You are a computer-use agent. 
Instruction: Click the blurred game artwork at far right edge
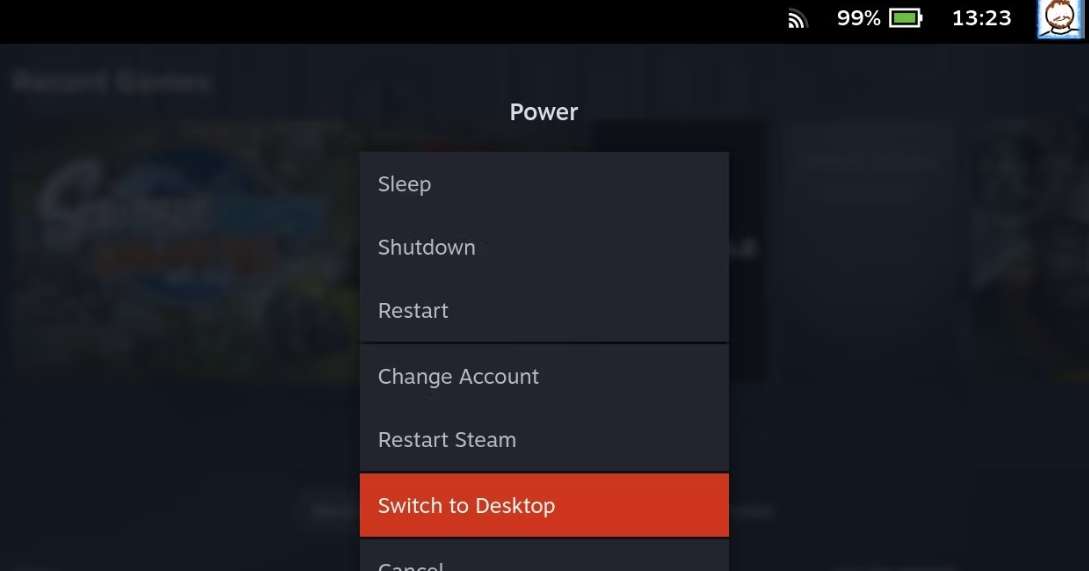[x=1029, y=250]
